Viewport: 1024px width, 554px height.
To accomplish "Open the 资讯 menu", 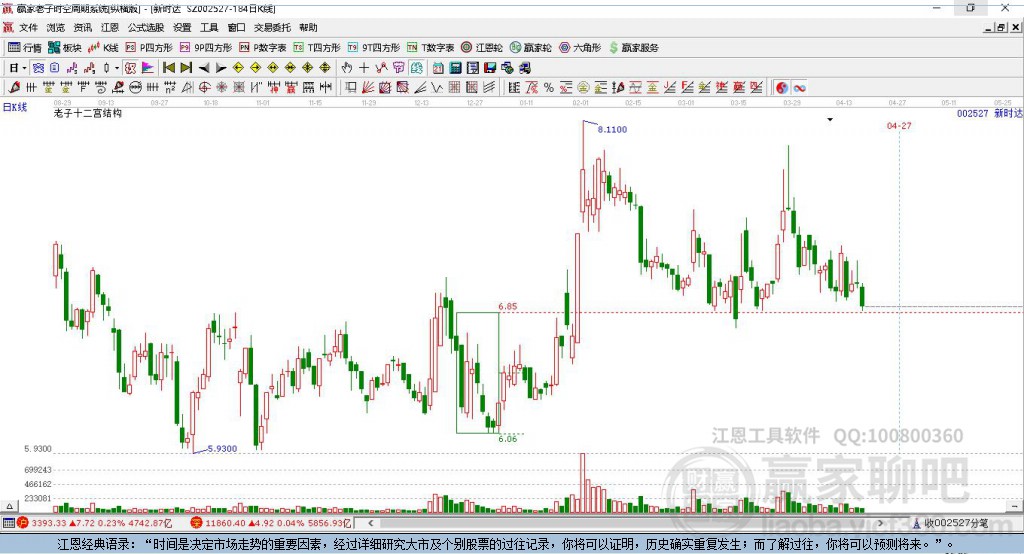I will 83,27.
